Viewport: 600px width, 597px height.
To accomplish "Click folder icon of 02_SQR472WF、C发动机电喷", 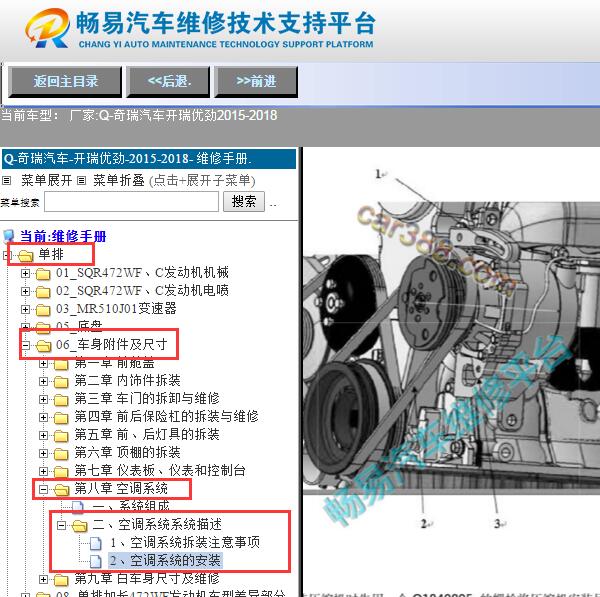I will click(43, 292).
